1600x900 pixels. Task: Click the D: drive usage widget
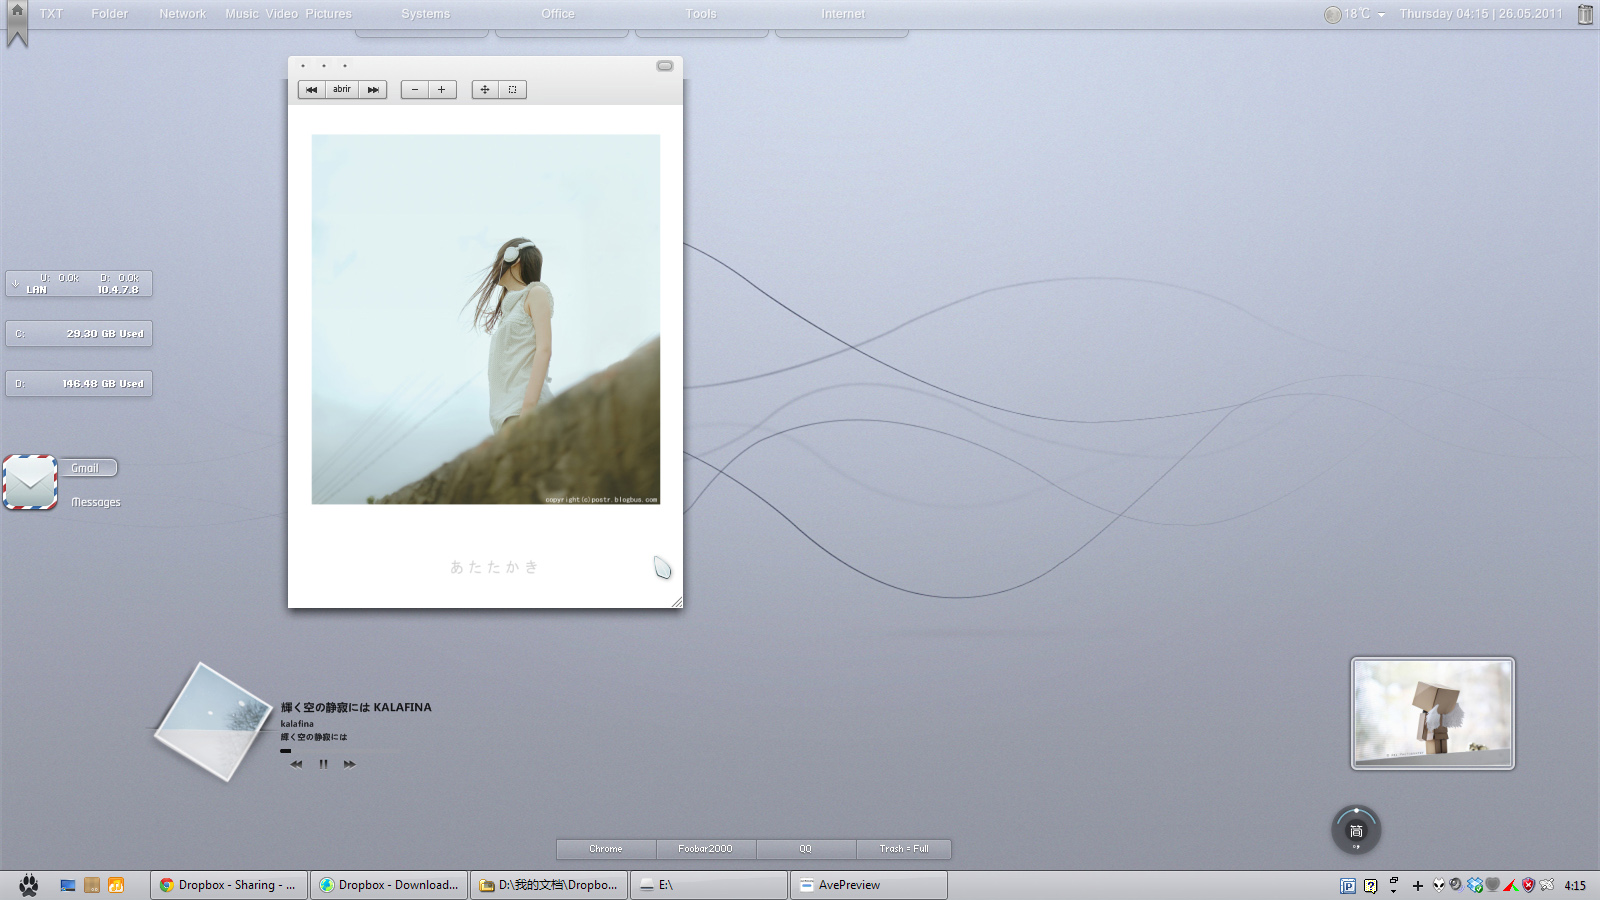click(x=79, y=384)
